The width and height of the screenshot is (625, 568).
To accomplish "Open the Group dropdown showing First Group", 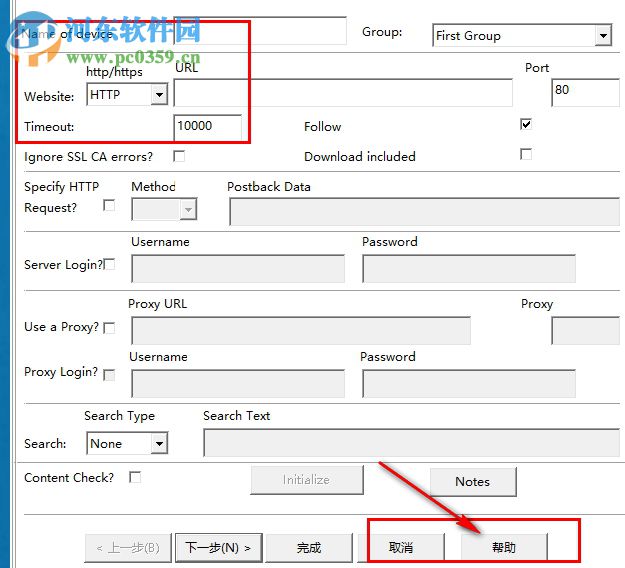I will (x=522, y=35).
